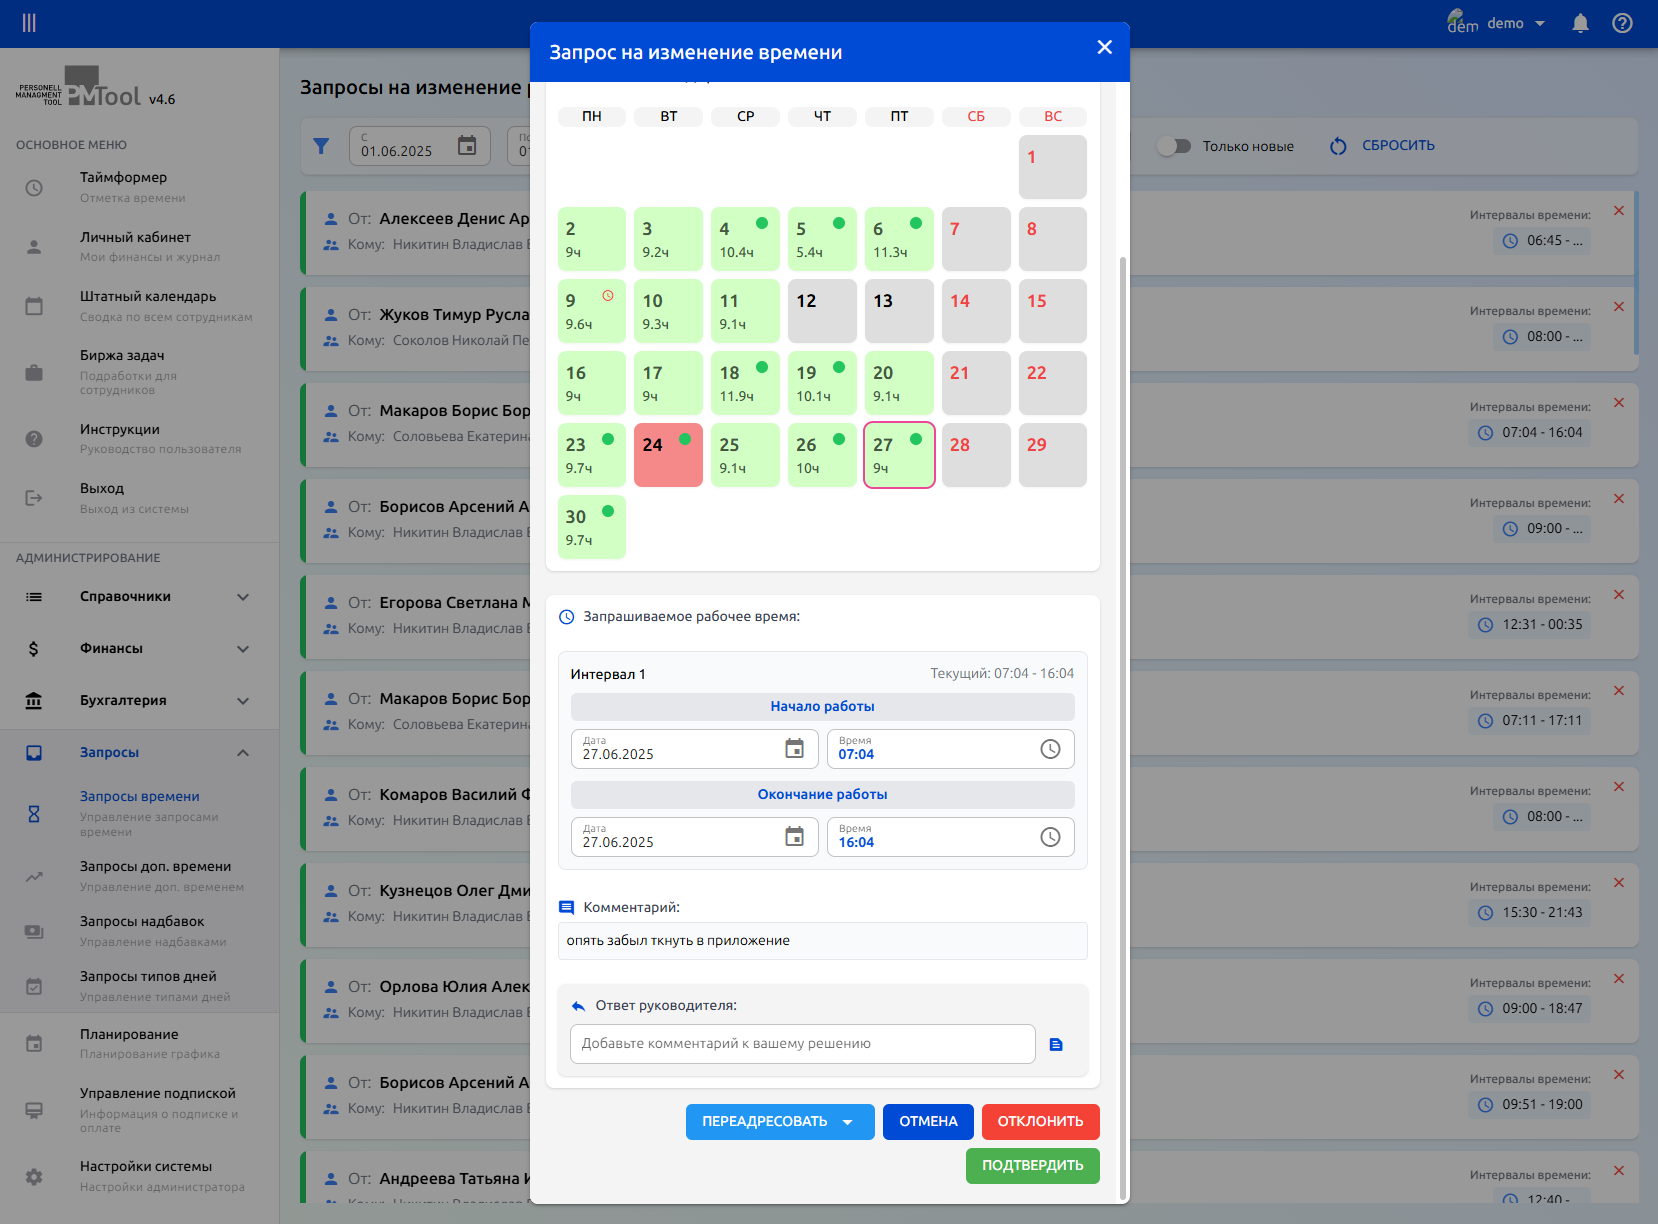The height and width of the screenshot is (1224, 1658).
Task: Select June 27 in the calendar
Action: pos(899,455)
